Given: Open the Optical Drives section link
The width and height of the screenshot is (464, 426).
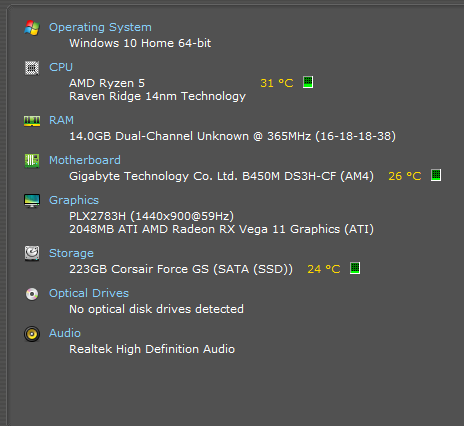Looking at the screenshot, I should click(x=89, y=293).
